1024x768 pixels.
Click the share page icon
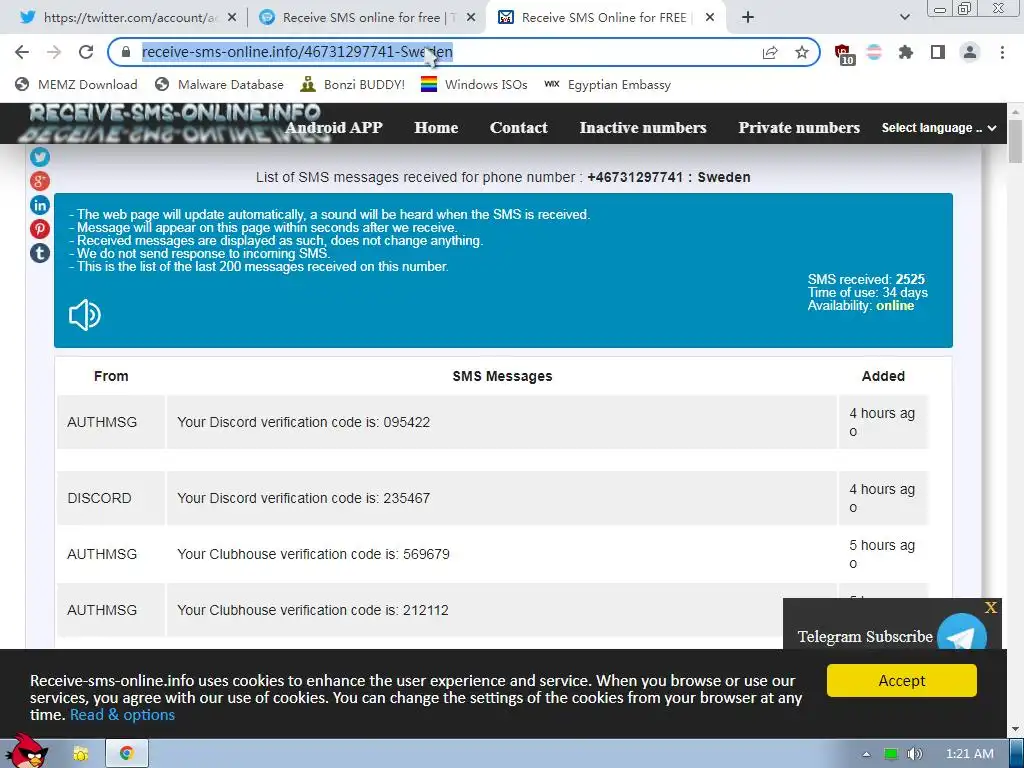click(x=770, y=52)
